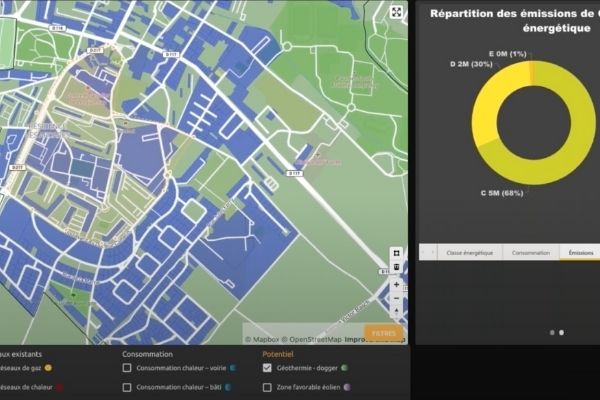Click the Géothermie - dogger green legend dot
600x400 pixels.
click(x=345, y=368)
